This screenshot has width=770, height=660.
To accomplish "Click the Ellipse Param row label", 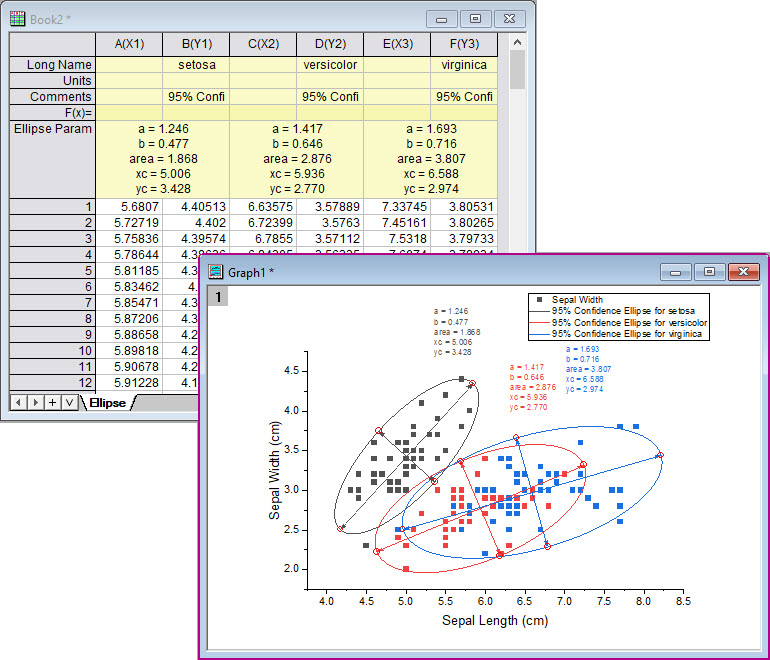I will [x=52, y=129].
